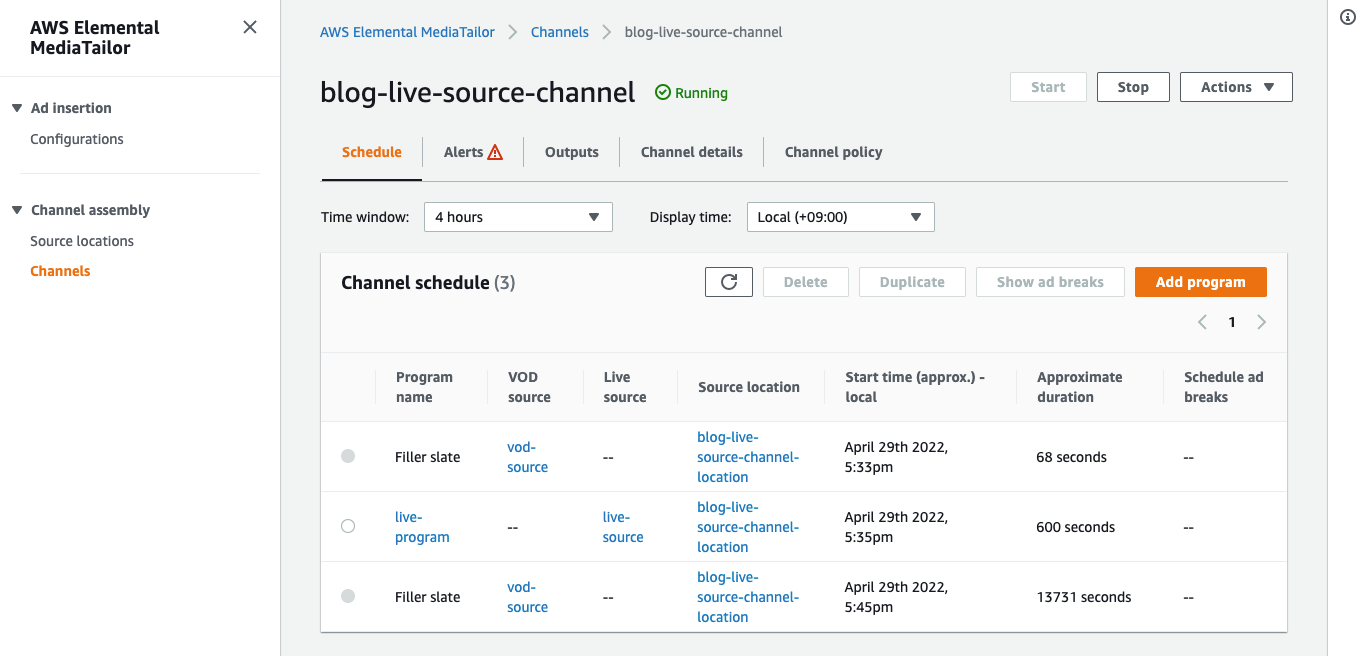The height and width of the screenshot is (656, 1368).
Task: Open Channels in the sidebar
Action: [x=60, y=271]
